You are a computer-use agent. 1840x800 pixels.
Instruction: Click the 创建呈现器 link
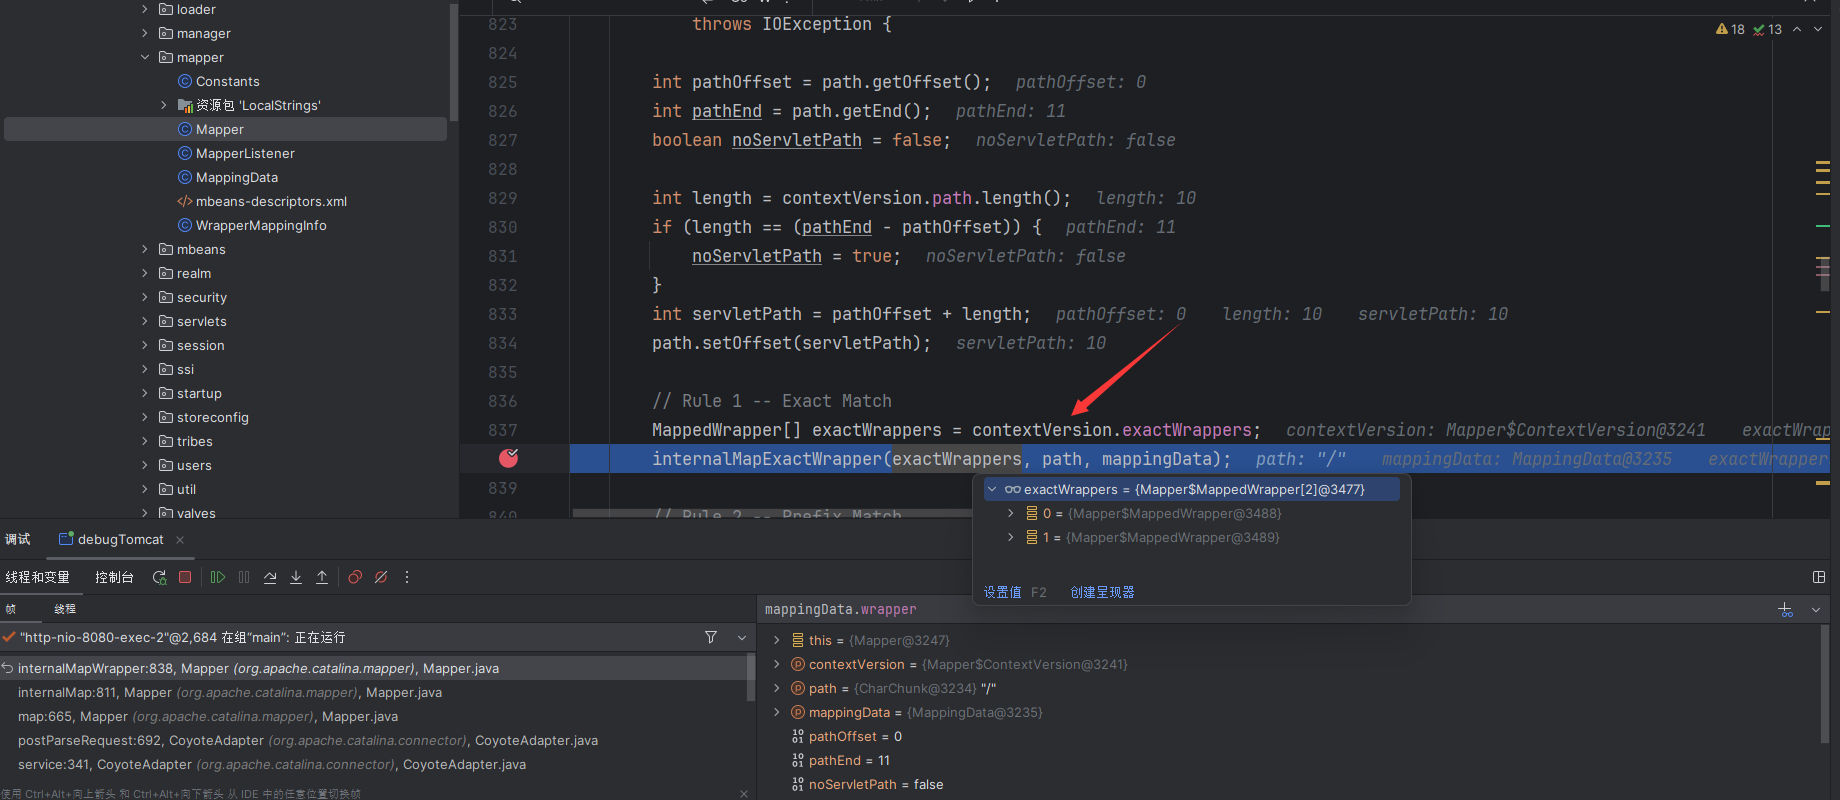tap(1102, 592)
